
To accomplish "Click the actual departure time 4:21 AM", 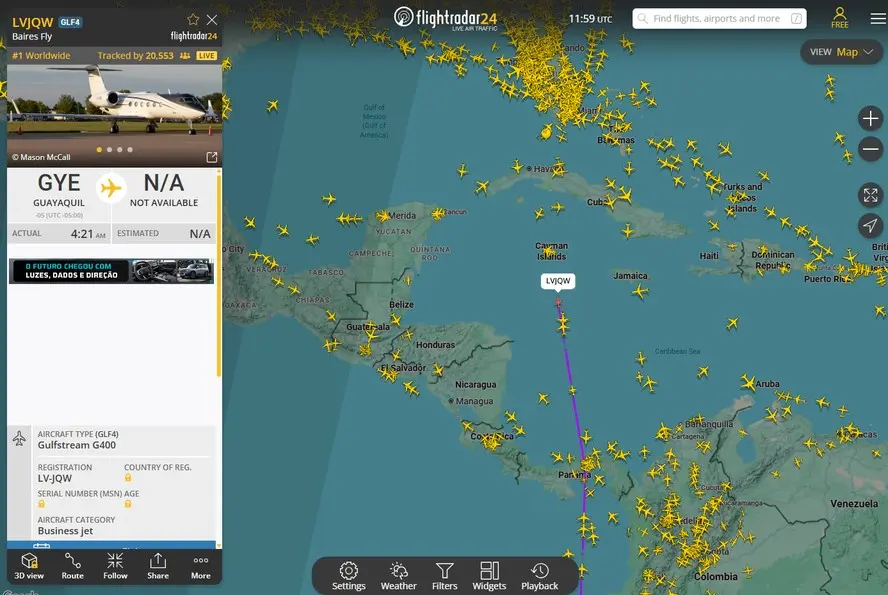I will (88, 234).
